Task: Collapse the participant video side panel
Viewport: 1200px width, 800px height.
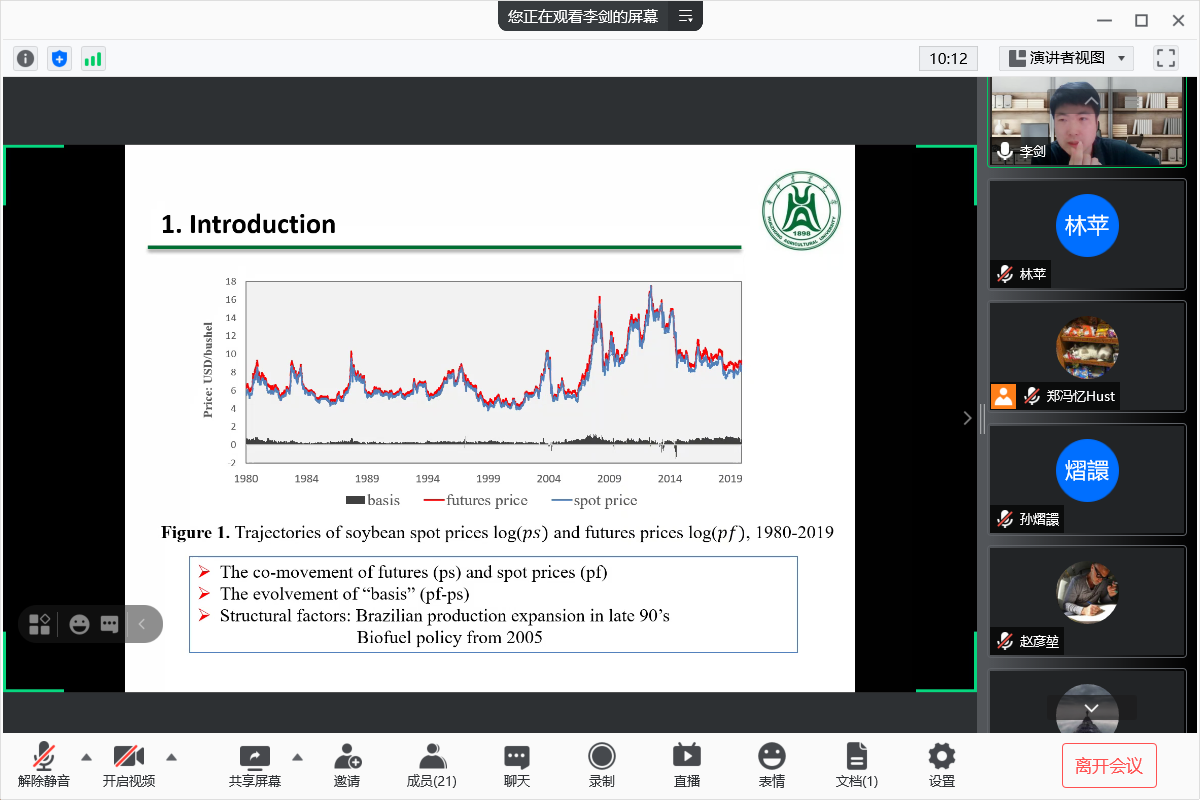Action: click(x=967, y=418)
